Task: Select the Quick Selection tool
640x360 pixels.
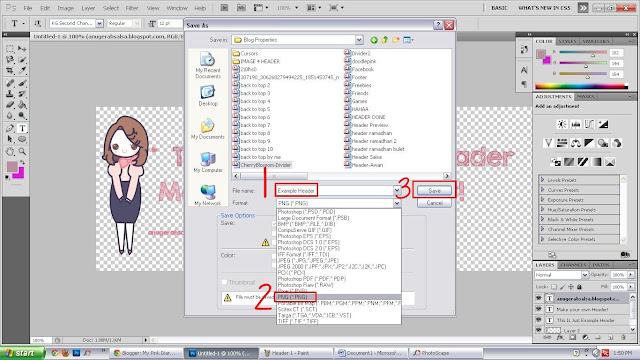Action: (22, 60)
